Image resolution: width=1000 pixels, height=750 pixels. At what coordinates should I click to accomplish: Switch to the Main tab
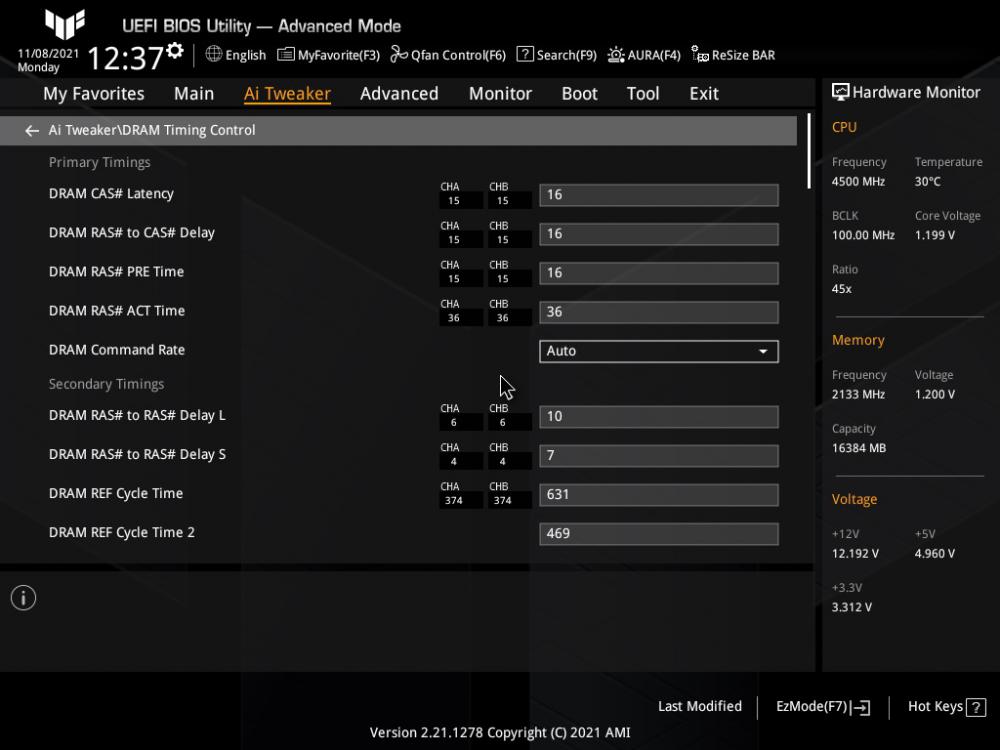[194, 94]
